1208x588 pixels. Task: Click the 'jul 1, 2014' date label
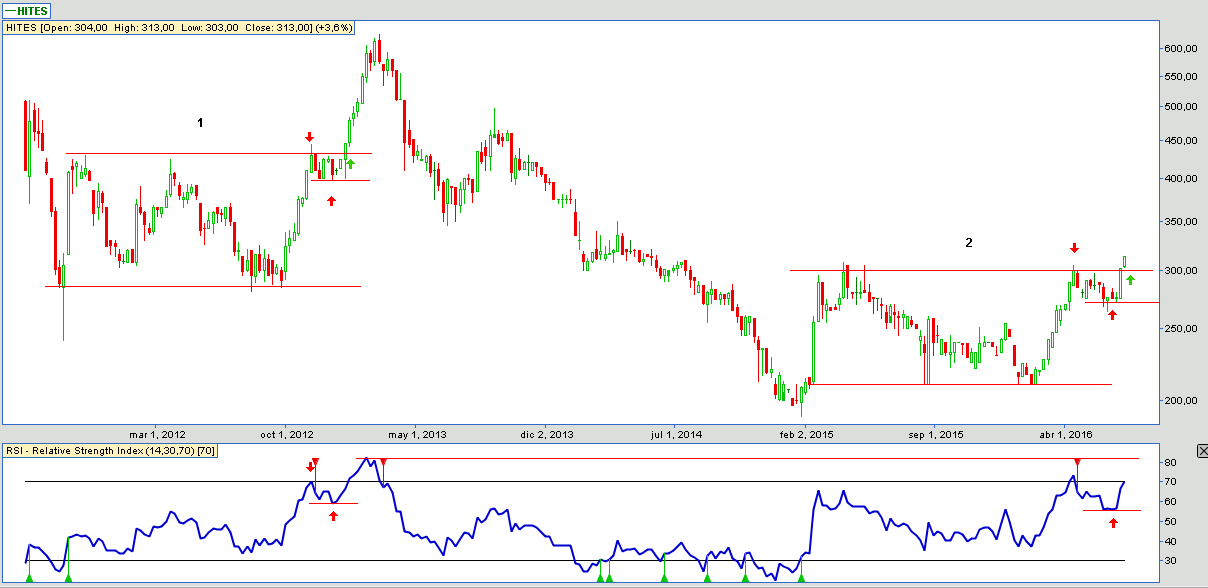coord(676,434)
